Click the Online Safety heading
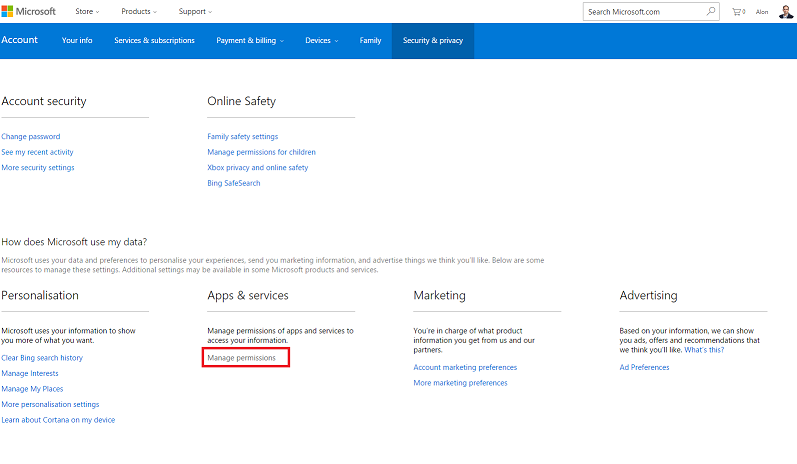Image resolution: width=797 pixels, height=464 pixels. (241, 101)
